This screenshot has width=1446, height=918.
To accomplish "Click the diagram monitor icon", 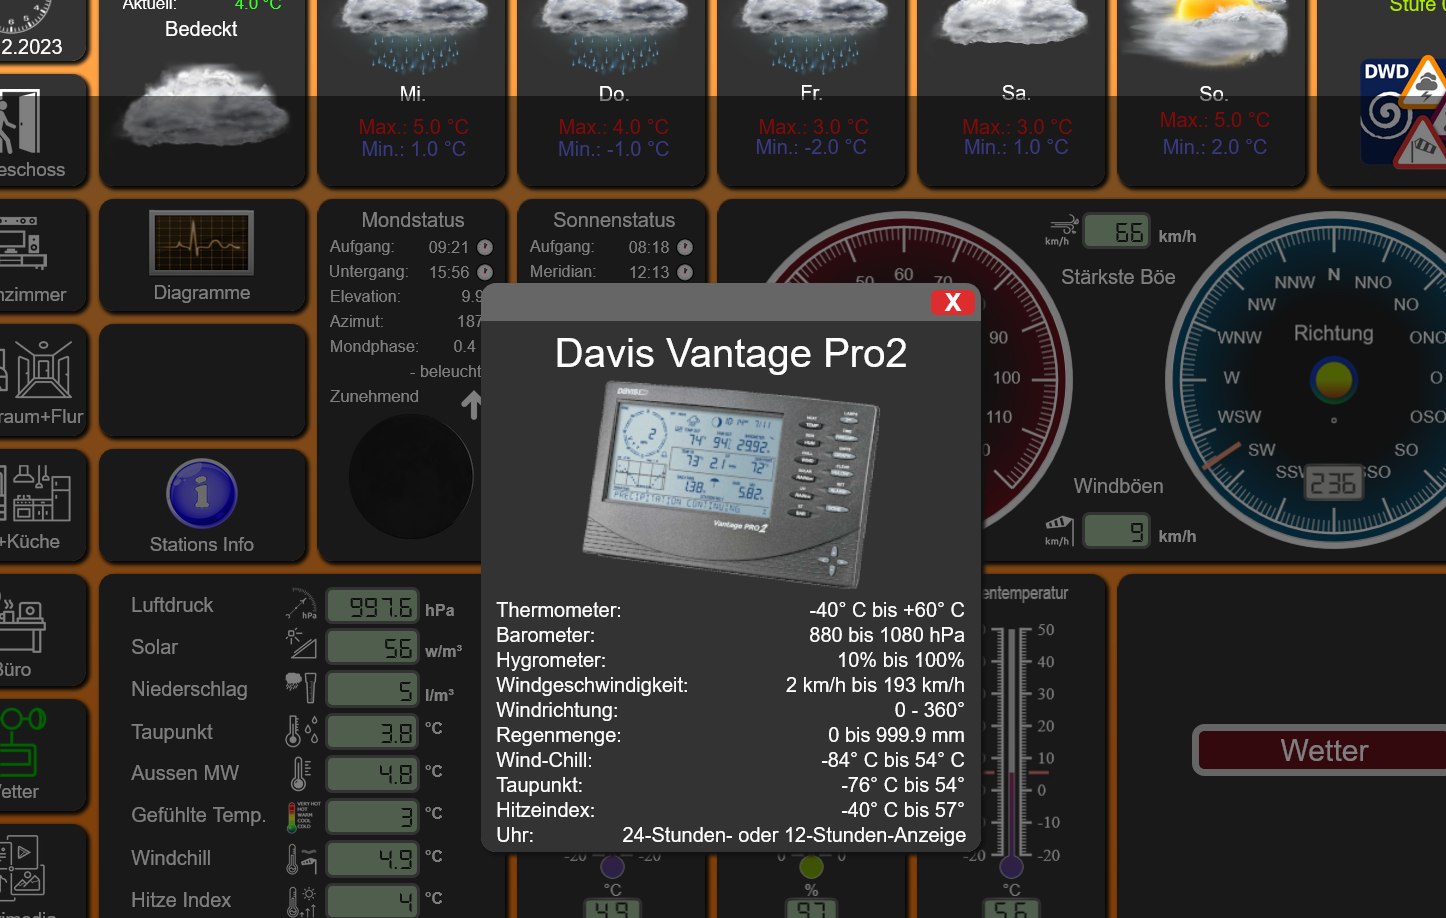I will coord(202,242).
